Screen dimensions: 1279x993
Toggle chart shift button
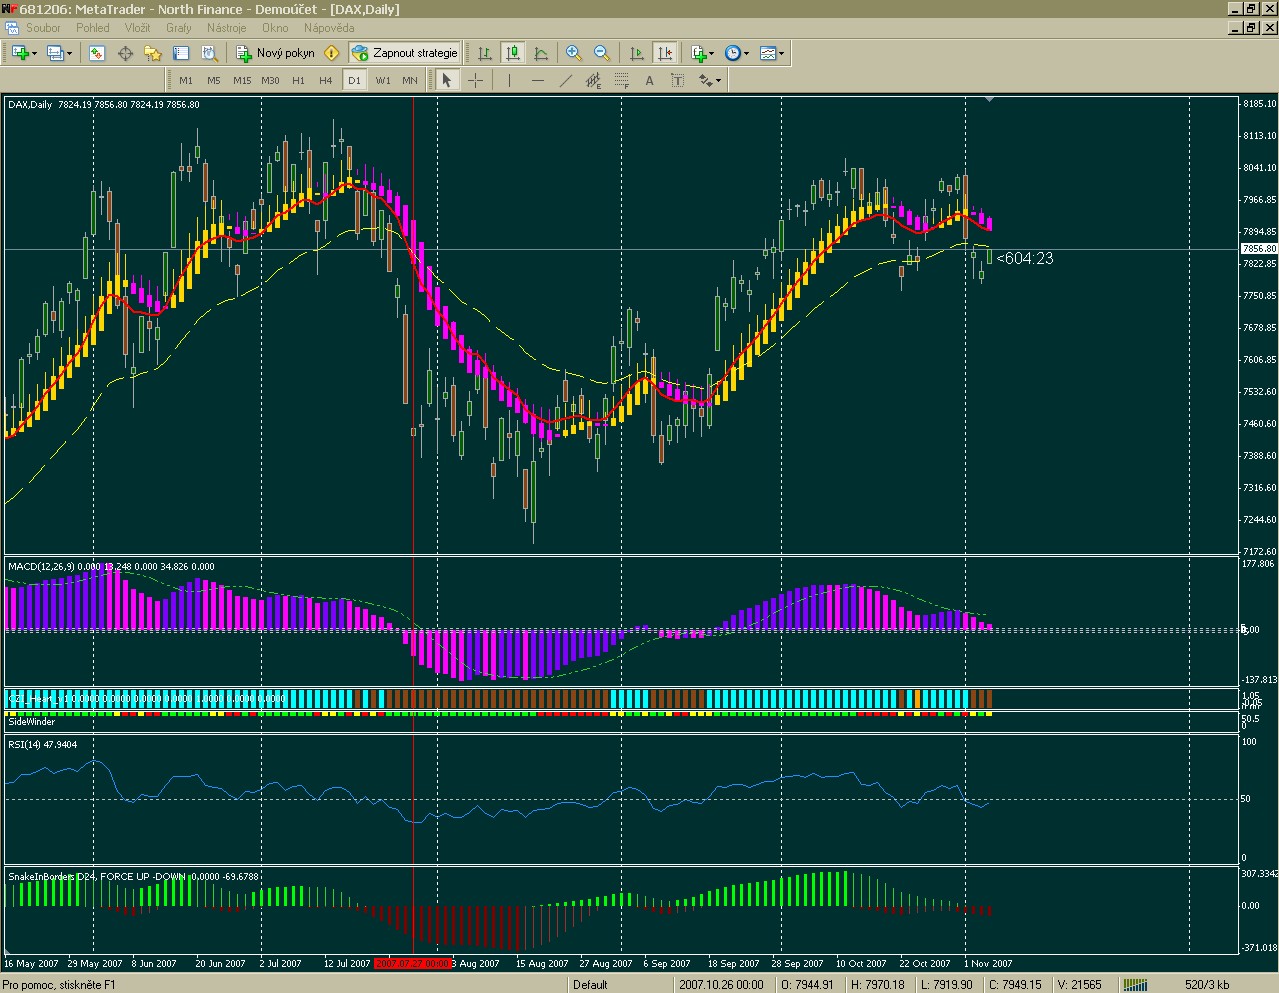(x=665, y=53)
